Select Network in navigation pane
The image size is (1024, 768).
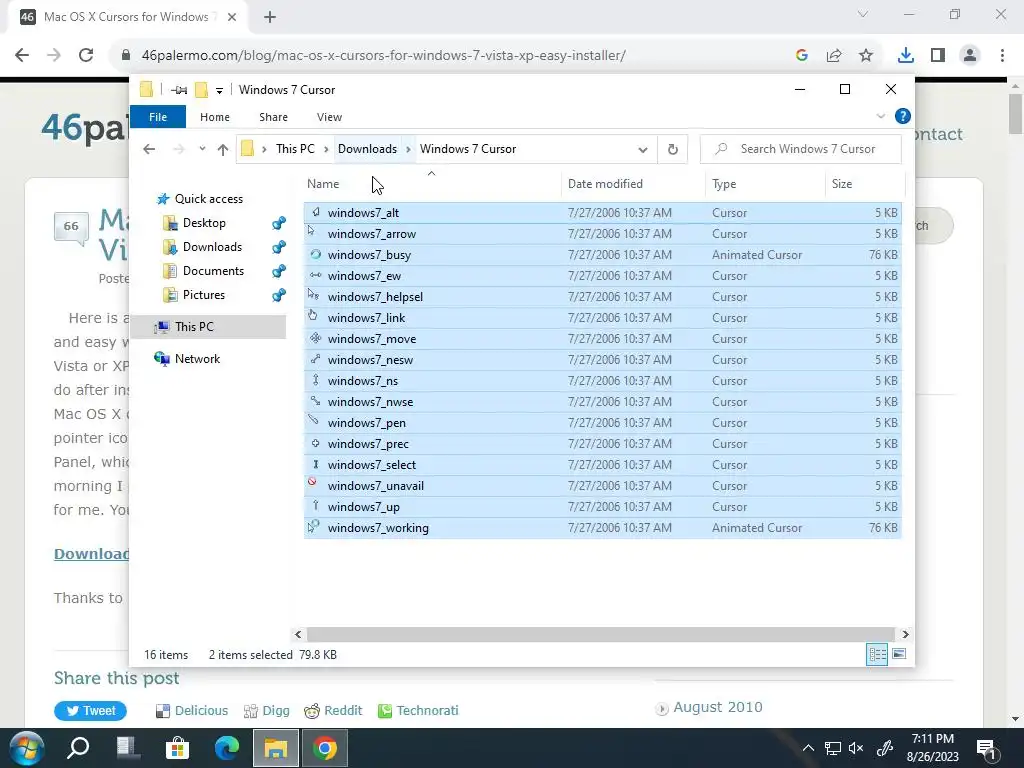197,359
